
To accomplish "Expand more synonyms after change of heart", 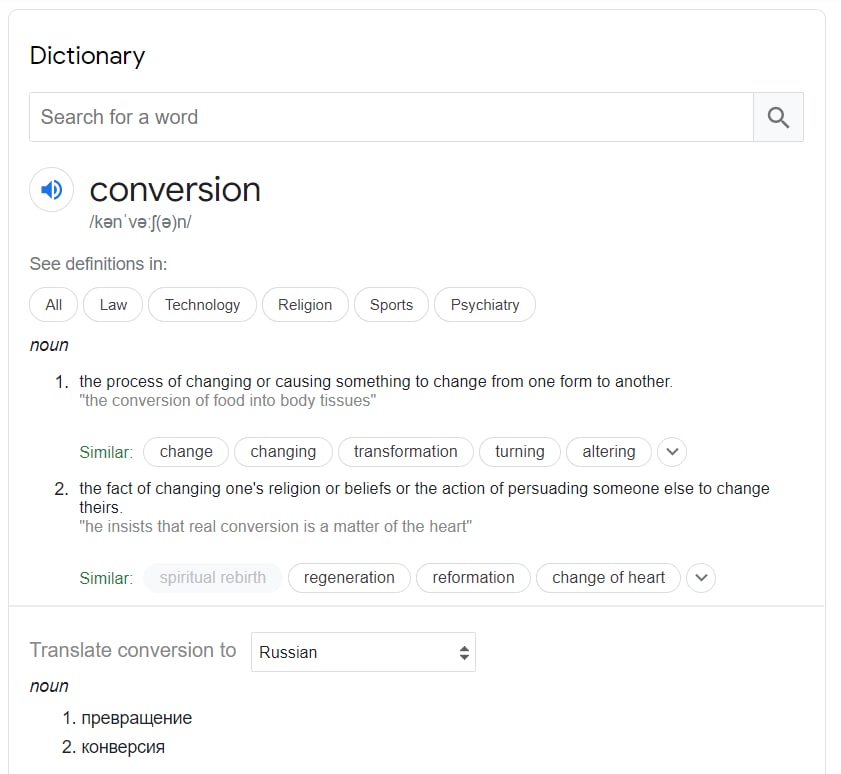I will point(701,578).
